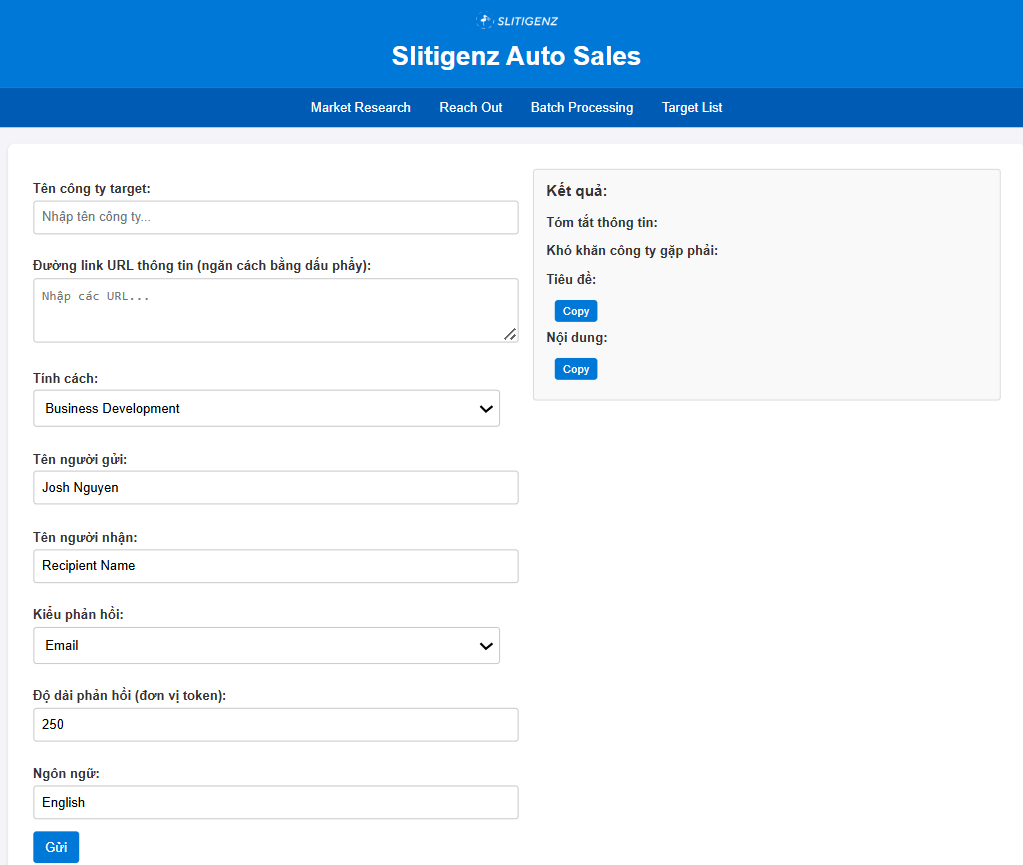Select the Tên người gửi field showing Josh Nguyen

coord(275,487)
